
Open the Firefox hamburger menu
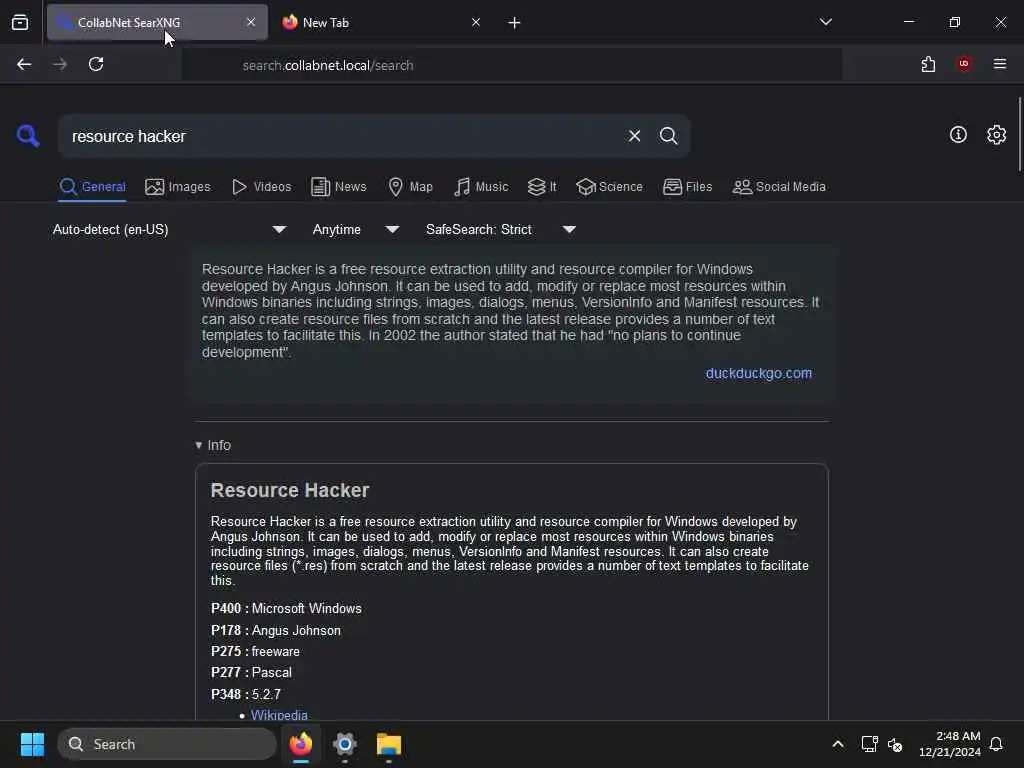pos(999,64)
